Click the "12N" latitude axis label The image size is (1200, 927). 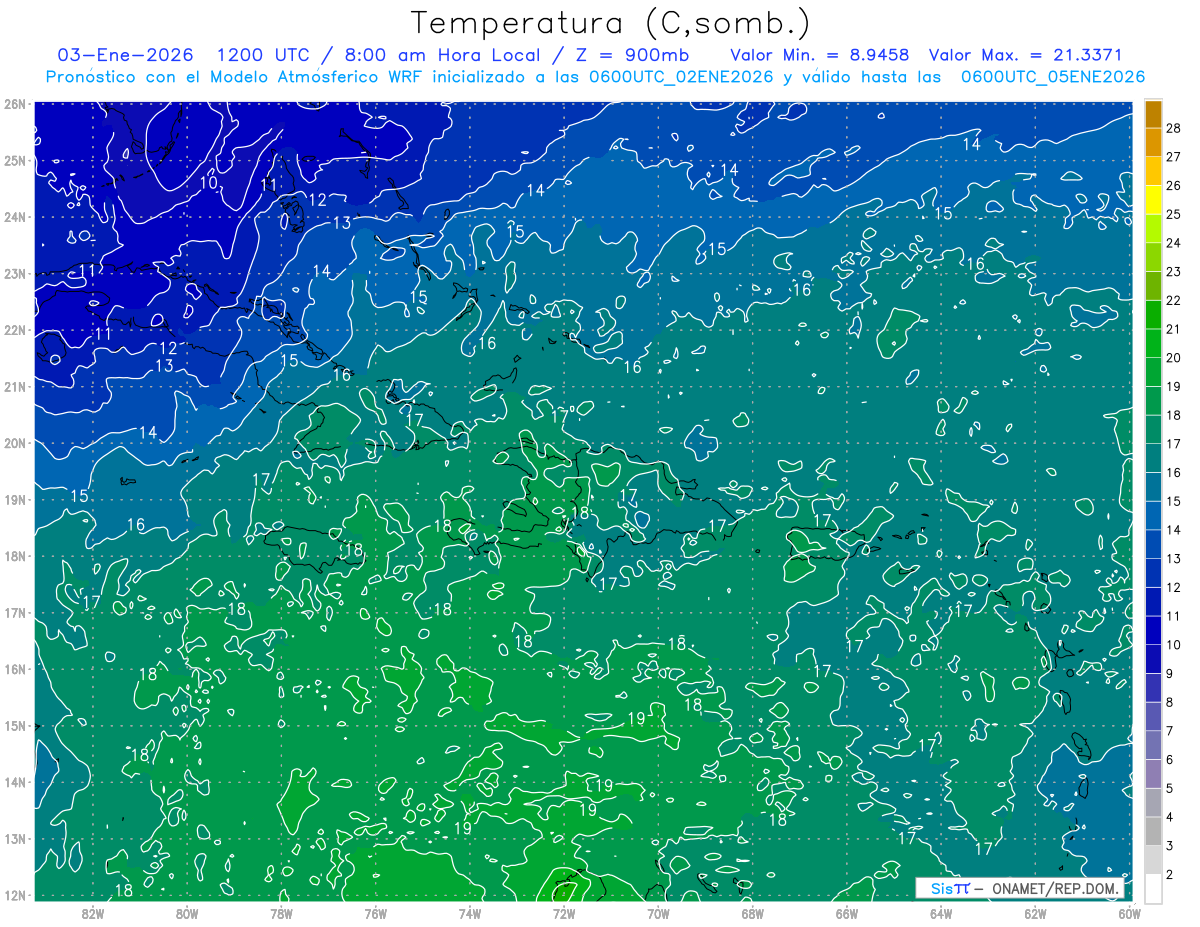(x=15, y=895)
